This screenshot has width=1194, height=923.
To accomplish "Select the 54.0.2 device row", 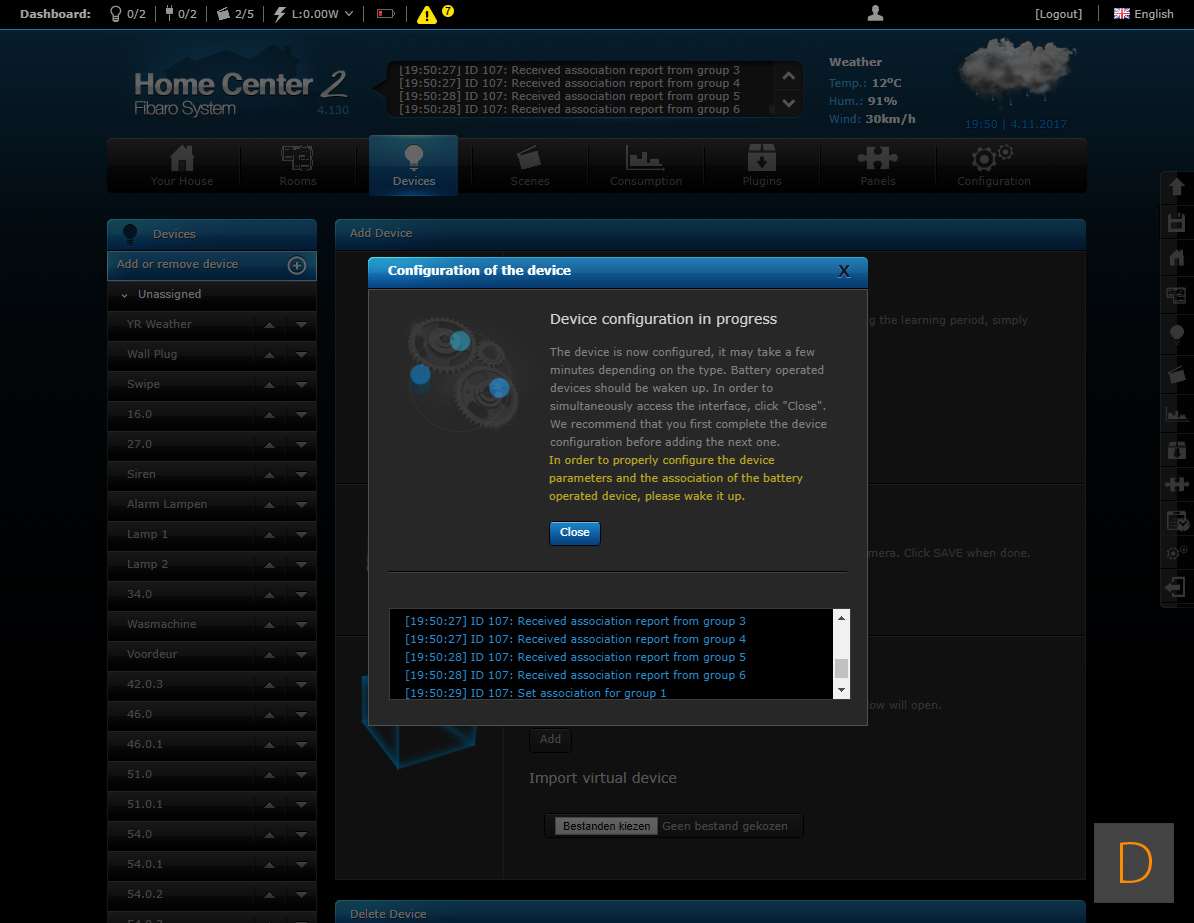I will pos(212,895).
